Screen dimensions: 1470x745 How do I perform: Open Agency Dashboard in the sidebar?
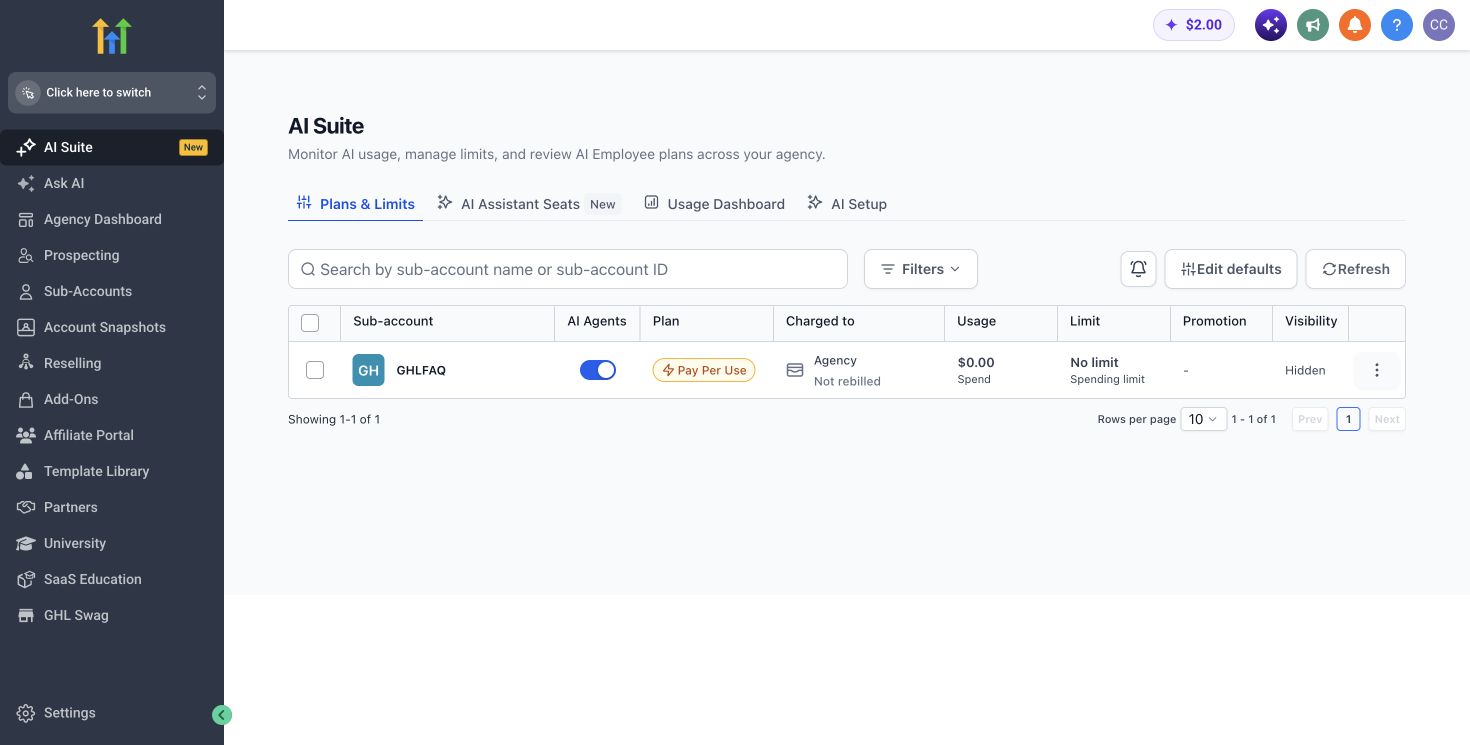click(112, 219)
